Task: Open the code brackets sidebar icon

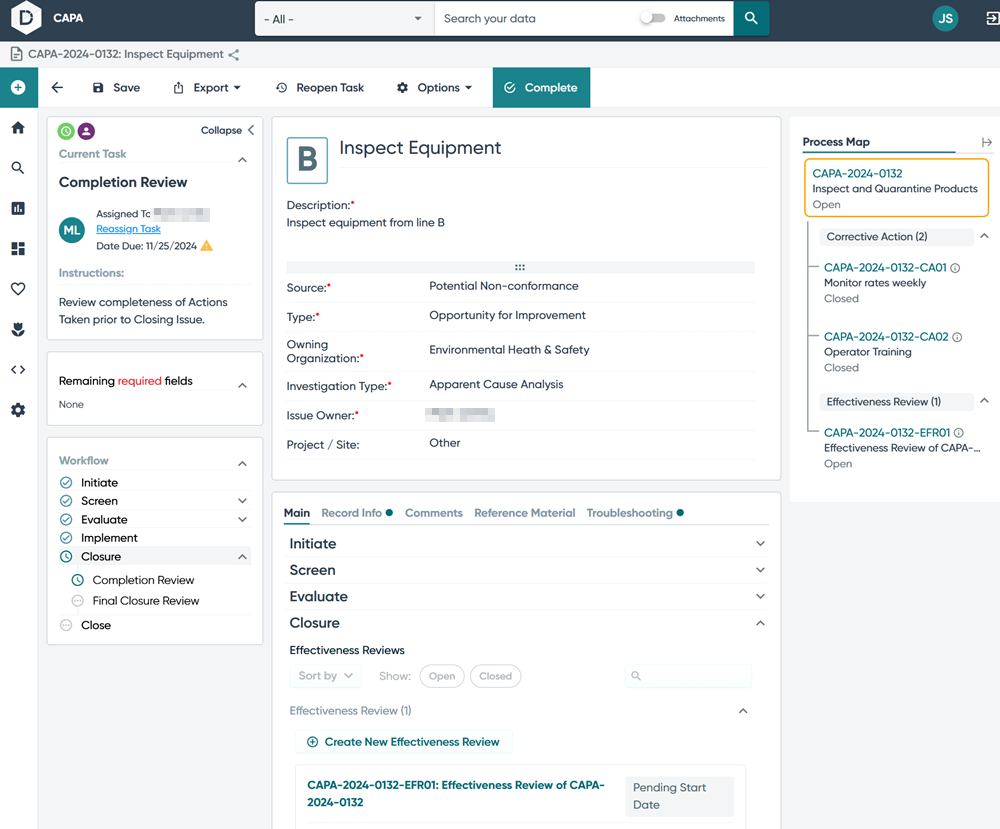Action: click(x=18, y=369)
